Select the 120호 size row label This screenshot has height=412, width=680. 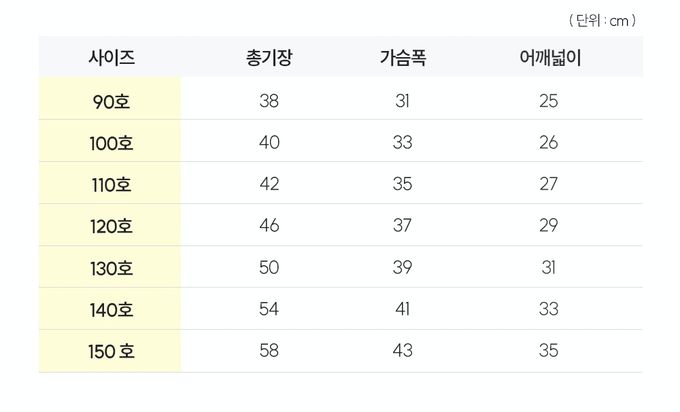click(x=111, y=227)
